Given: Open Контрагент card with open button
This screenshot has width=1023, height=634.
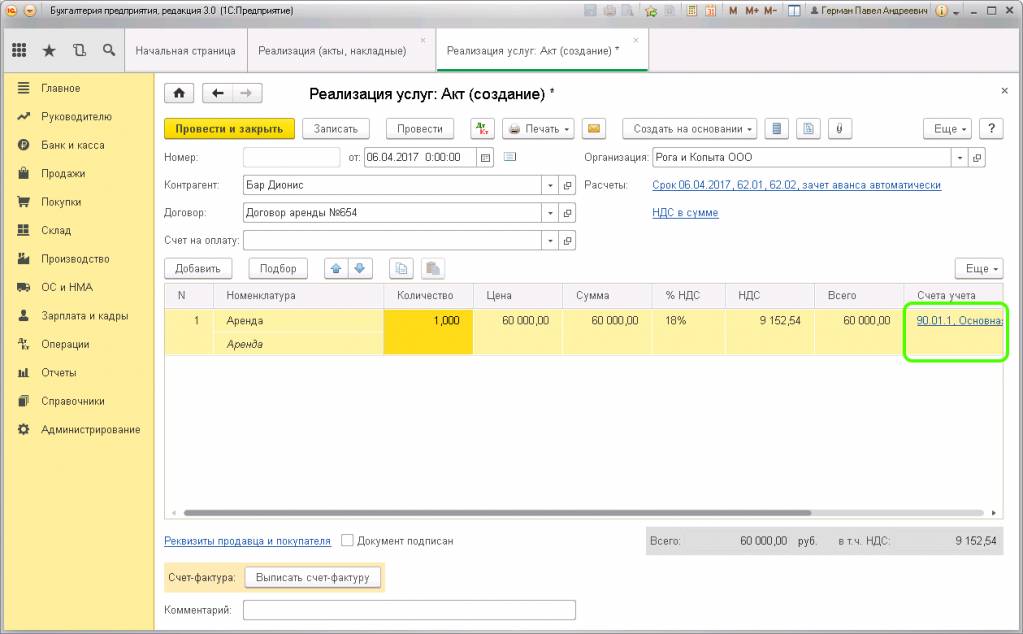Looking at the screenshot, I should coord(568,185).
